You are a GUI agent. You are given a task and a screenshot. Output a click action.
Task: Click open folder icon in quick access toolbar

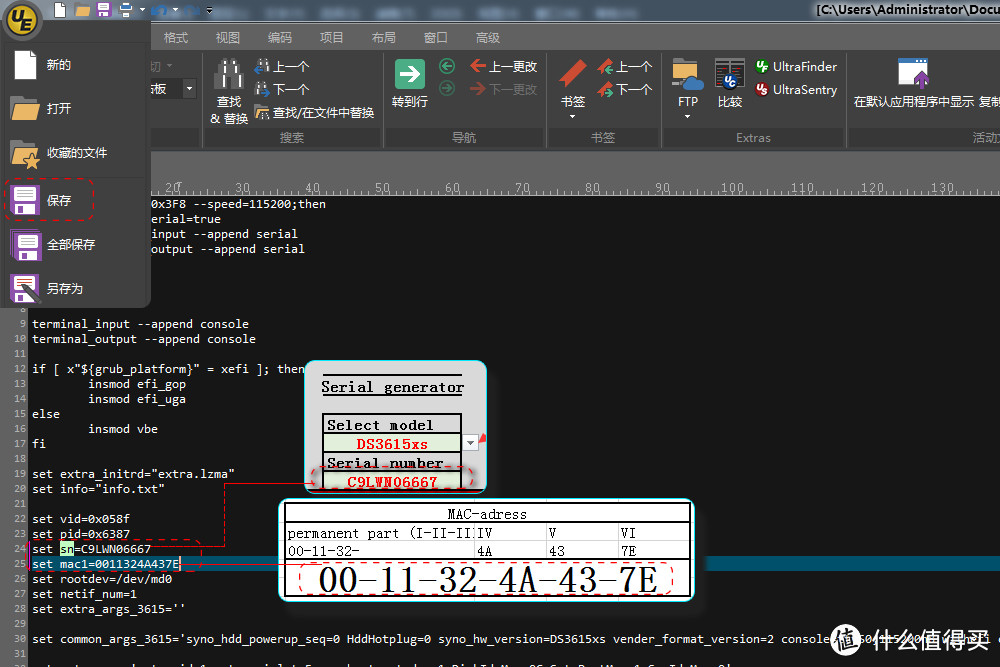[x=82, y=10]
